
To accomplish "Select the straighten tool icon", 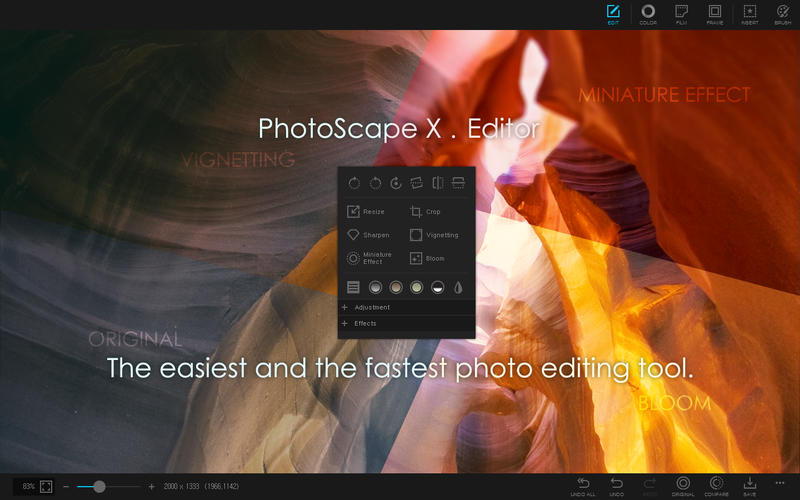I will pos(417,183).
